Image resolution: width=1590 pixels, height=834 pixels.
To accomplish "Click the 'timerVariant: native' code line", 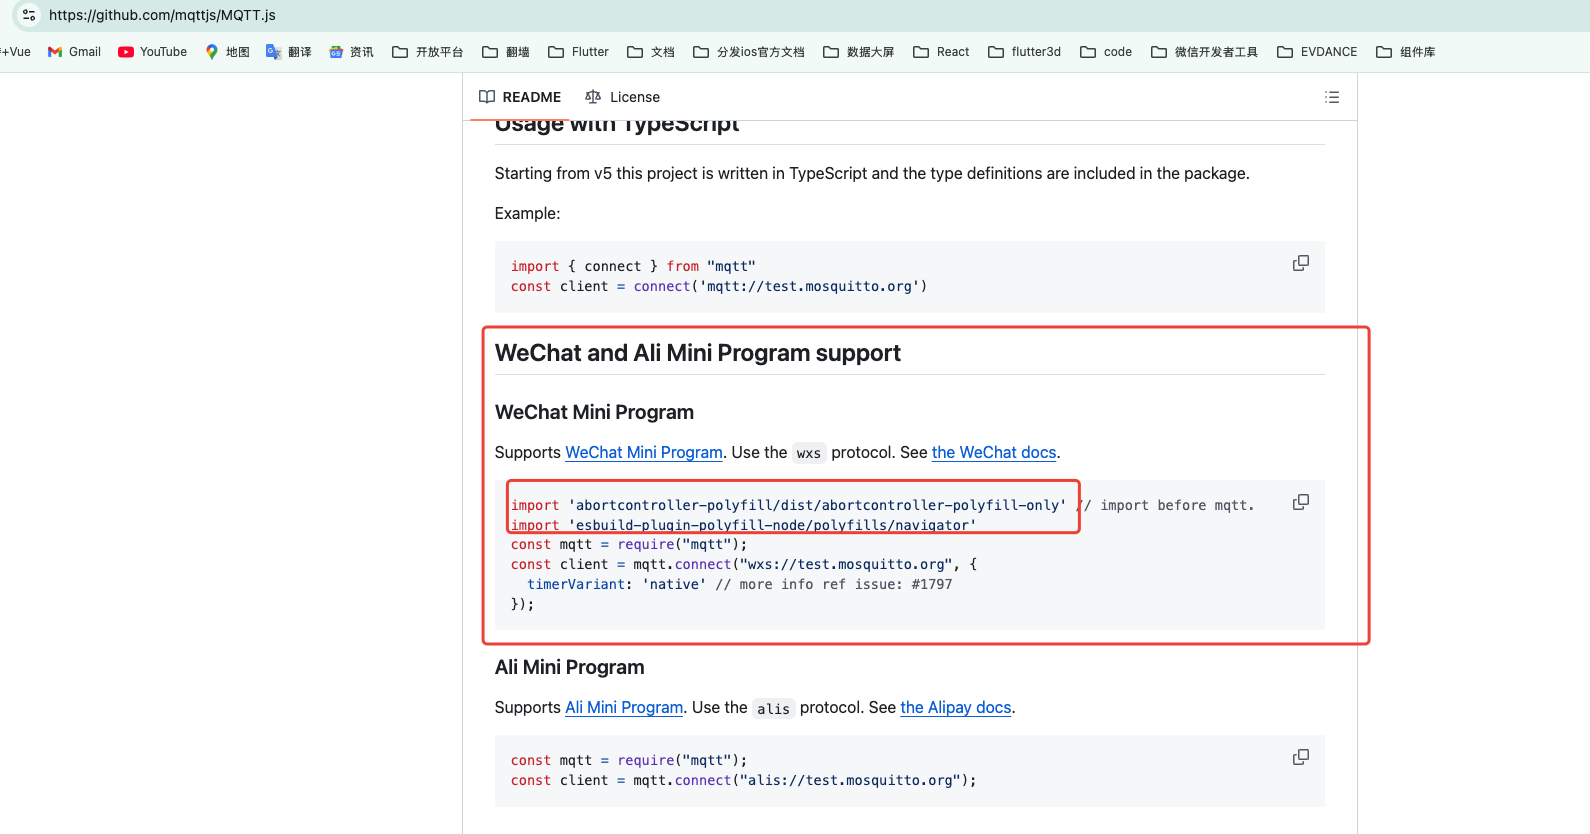I will click(x=740, y=584).
